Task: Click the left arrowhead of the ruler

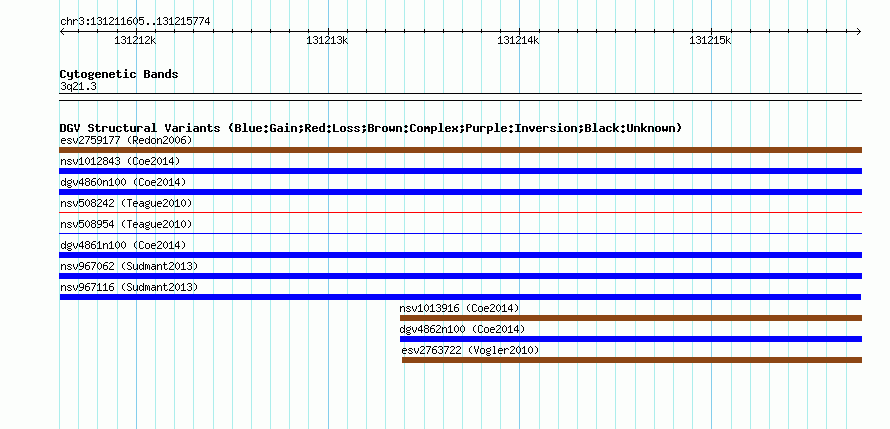Action: click(62, 31)
